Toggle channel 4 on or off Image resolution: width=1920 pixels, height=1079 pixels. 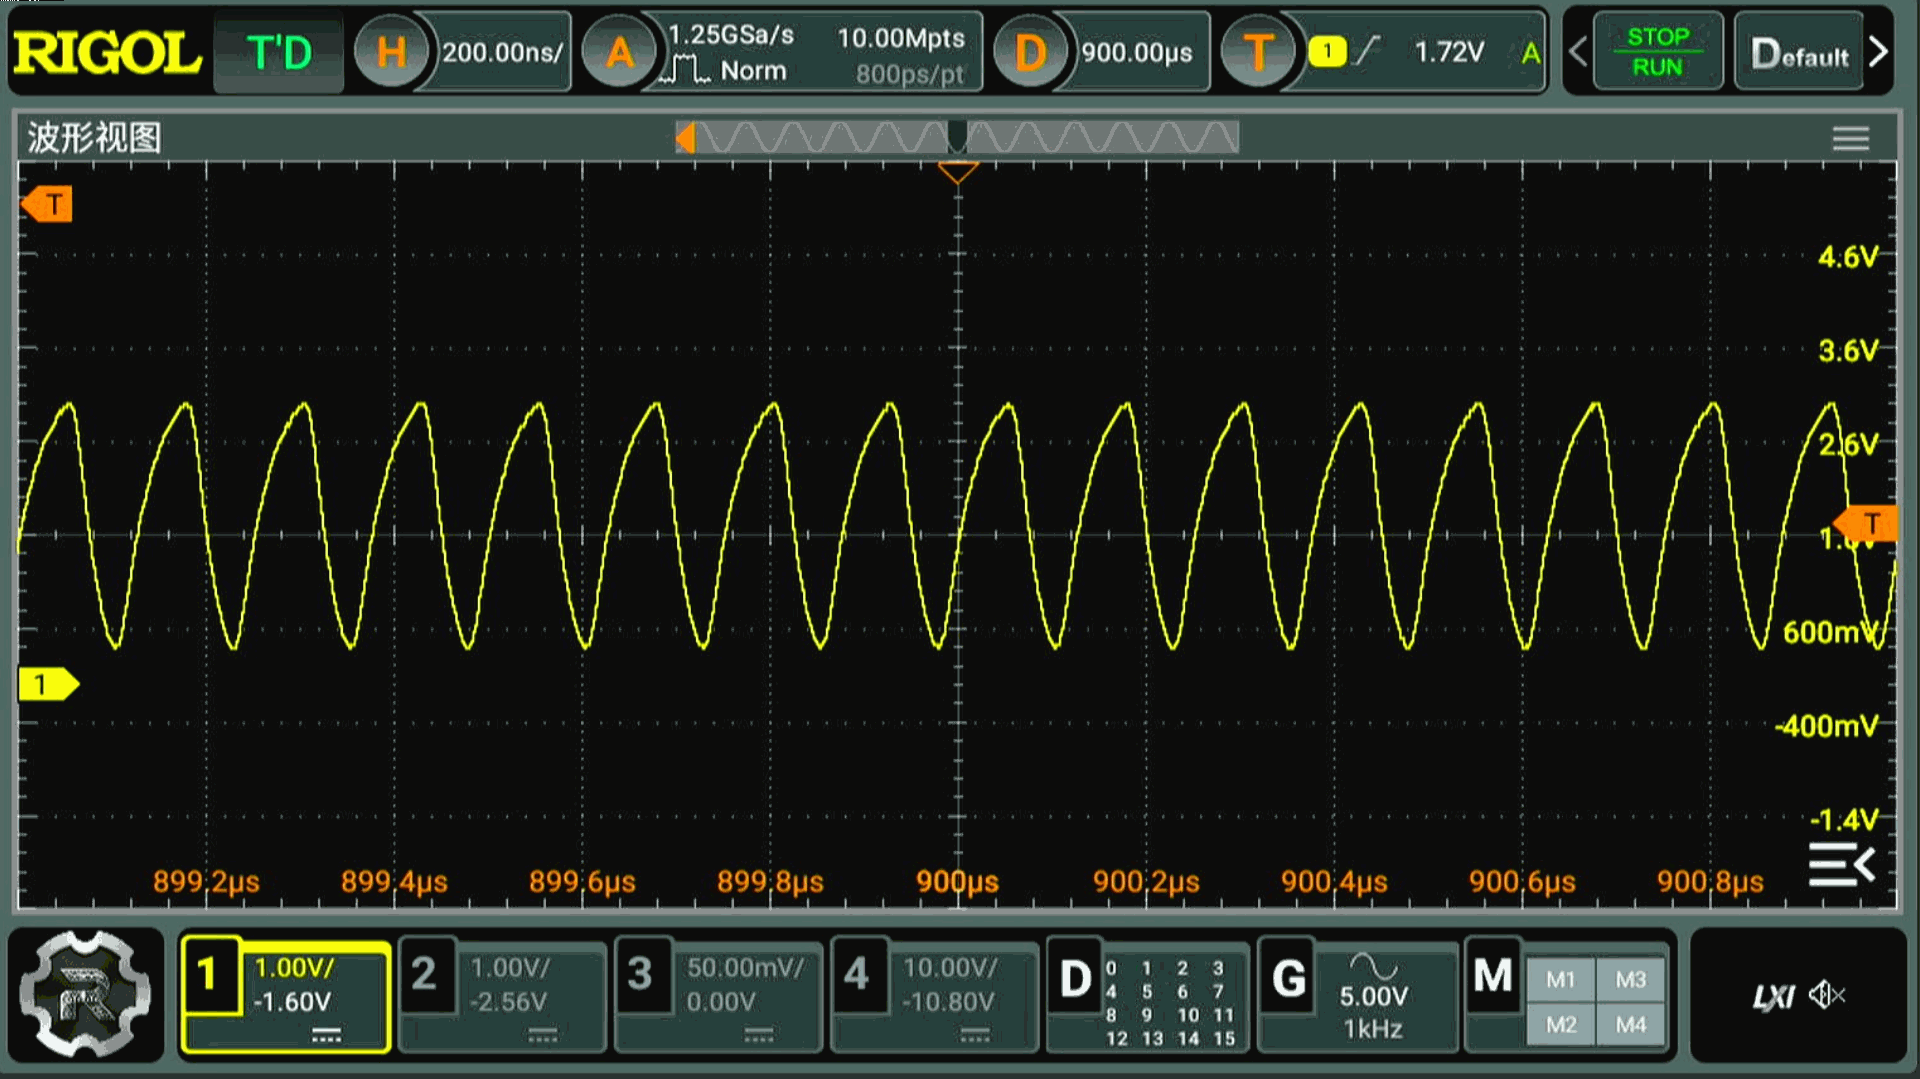[x=857, y=974]
